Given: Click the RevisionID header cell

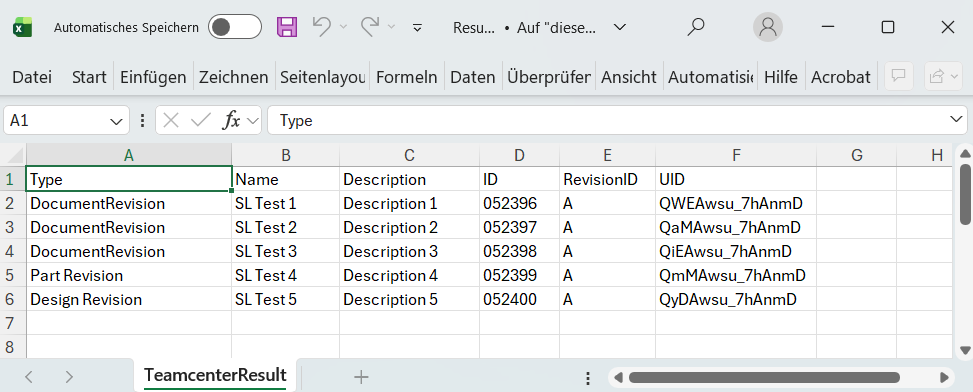Looking at the screenshot, I should (x=608, y=180).
